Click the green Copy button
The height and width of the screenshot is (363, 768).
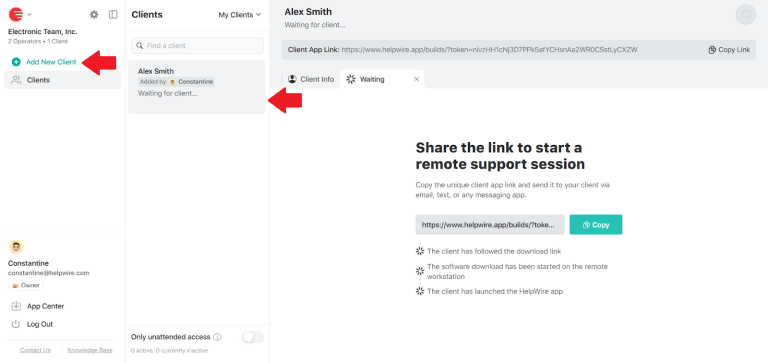pyautogui.click(x=596, y=225)
